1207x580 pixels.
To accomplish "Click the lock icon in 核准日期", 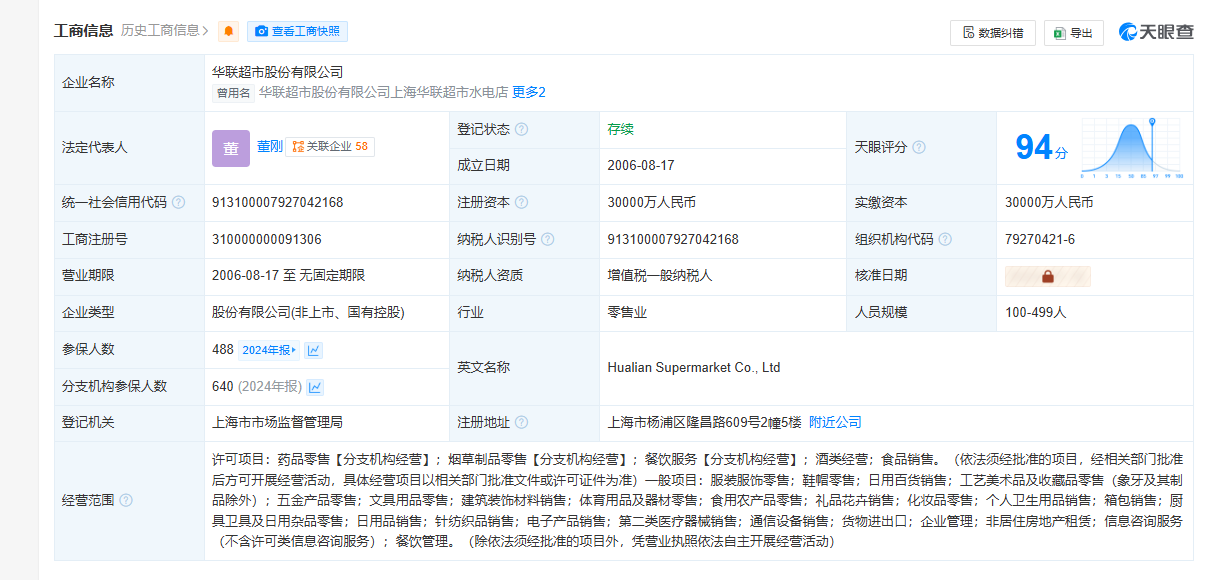I will point(1048,276).
